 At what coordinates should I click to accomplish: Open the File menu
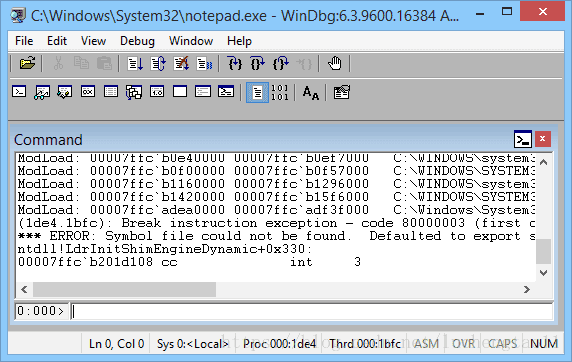(24, 41)
